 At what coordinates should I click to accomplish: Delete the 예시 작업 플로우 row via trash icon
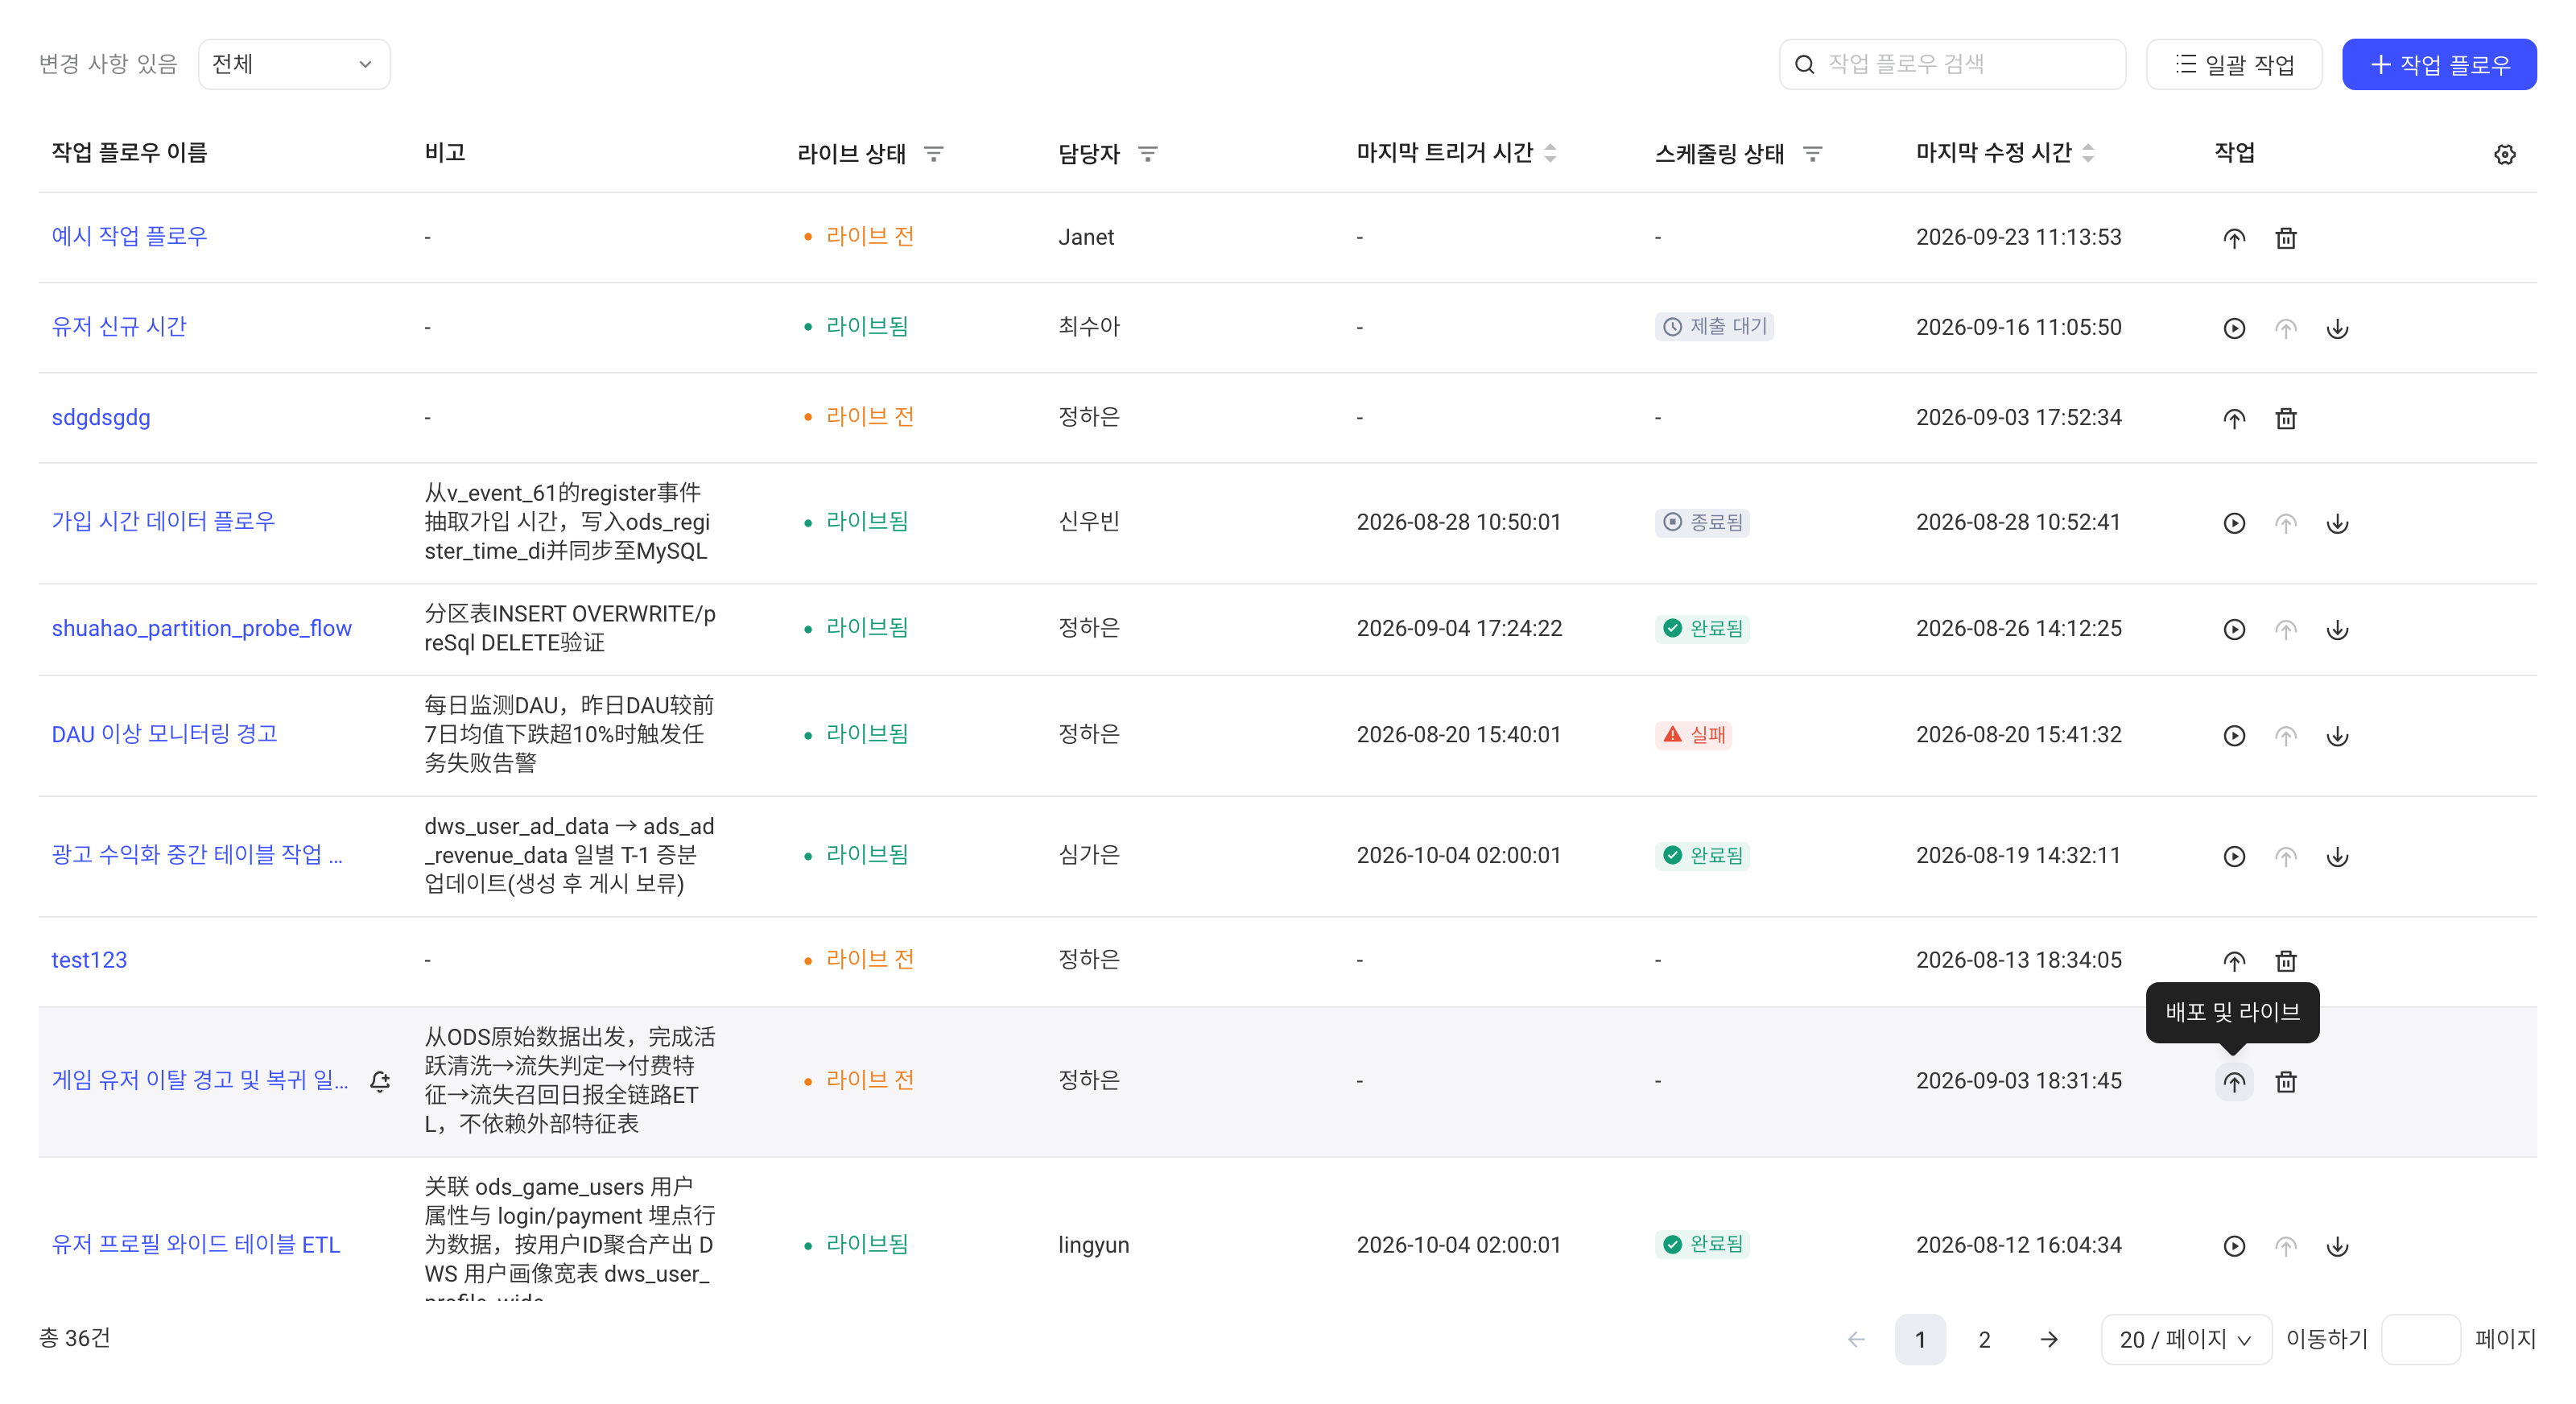click(x=2285, y=238)
